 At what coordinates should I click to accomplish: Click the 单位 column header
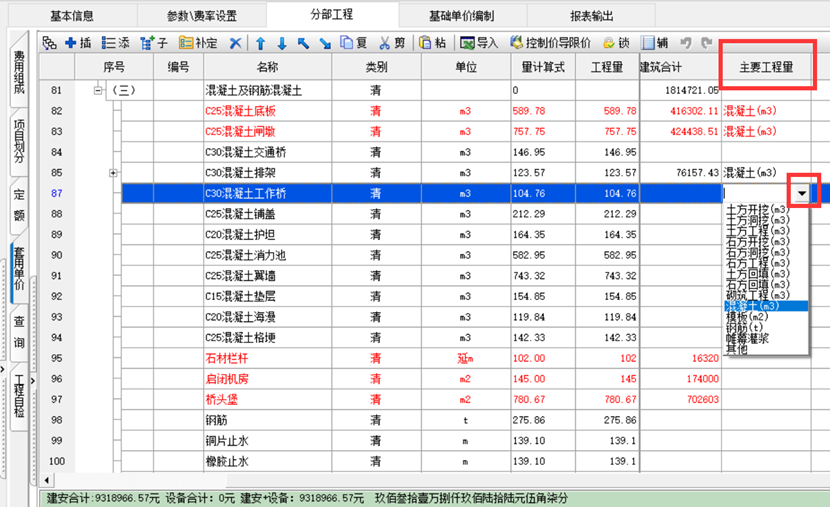click(466, 67)
